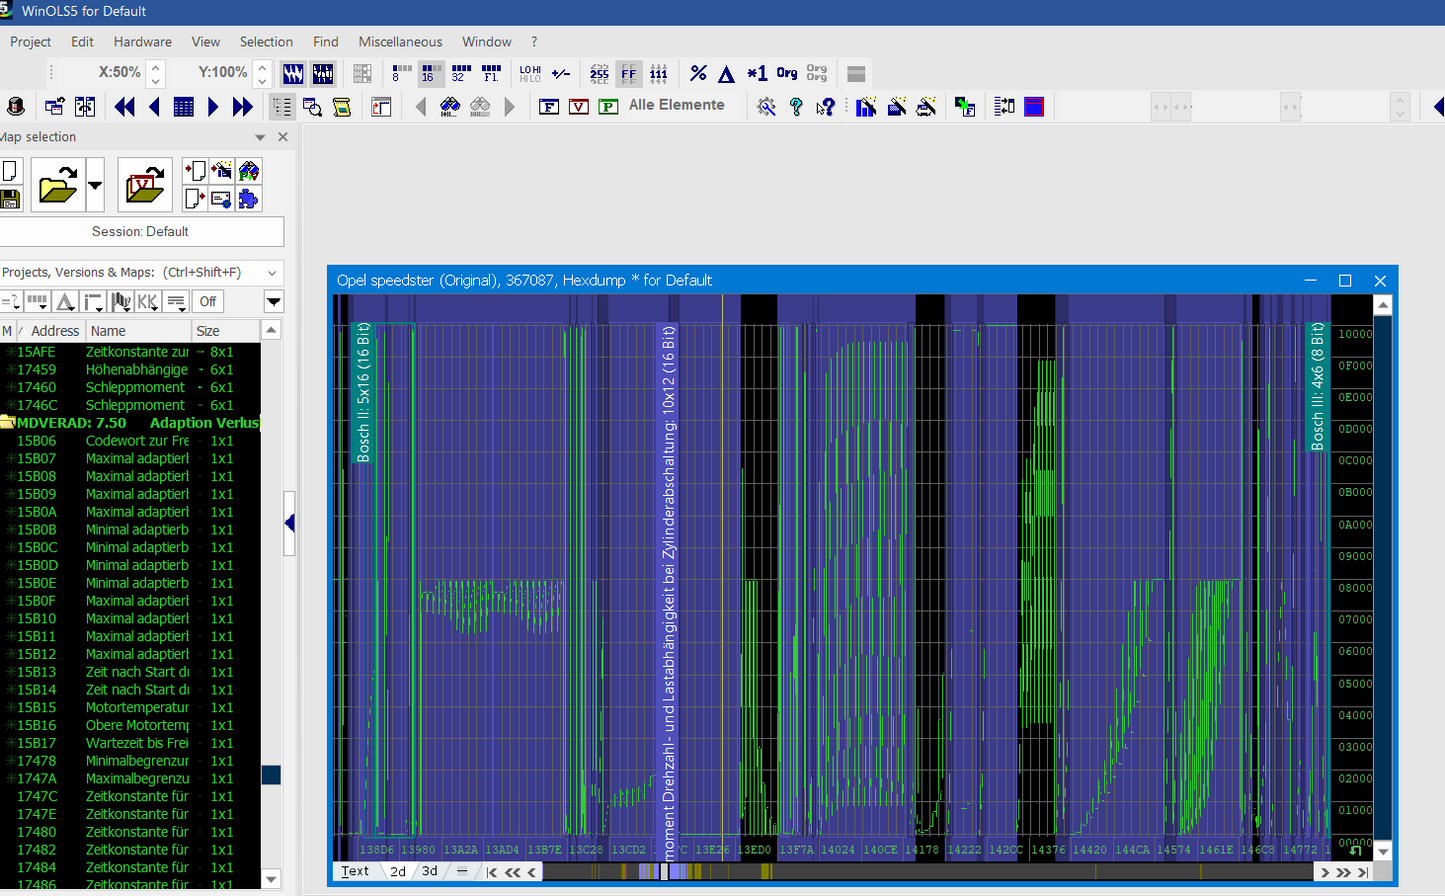Viewport: 1445px width, 896px height.
Task: Save project with floppy disk icon
Action: click(x=10, y=199)
